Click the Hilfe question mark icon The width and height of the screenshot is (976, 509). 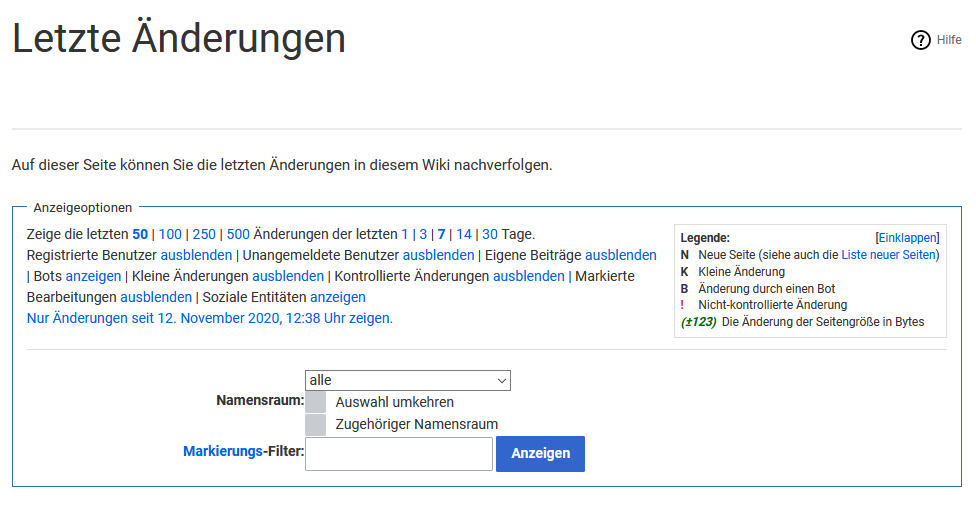pos(920,40)
